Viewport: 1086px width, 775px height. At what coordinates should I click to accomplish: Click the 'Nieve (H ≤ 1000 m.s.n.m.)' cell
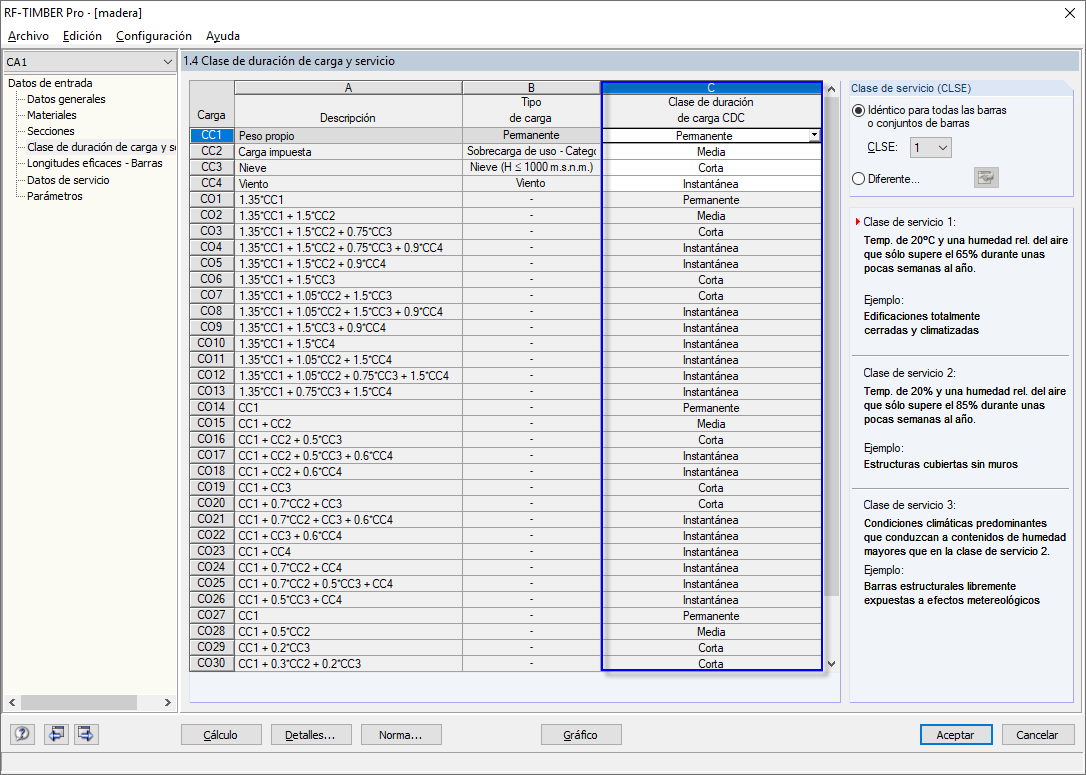[531, 168]
